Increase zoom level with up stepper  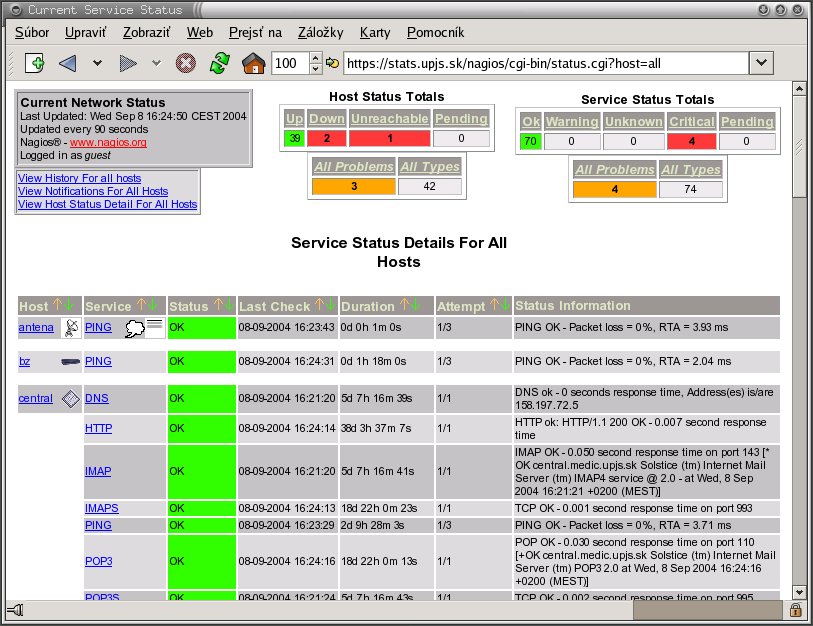(x=316, y=58)
